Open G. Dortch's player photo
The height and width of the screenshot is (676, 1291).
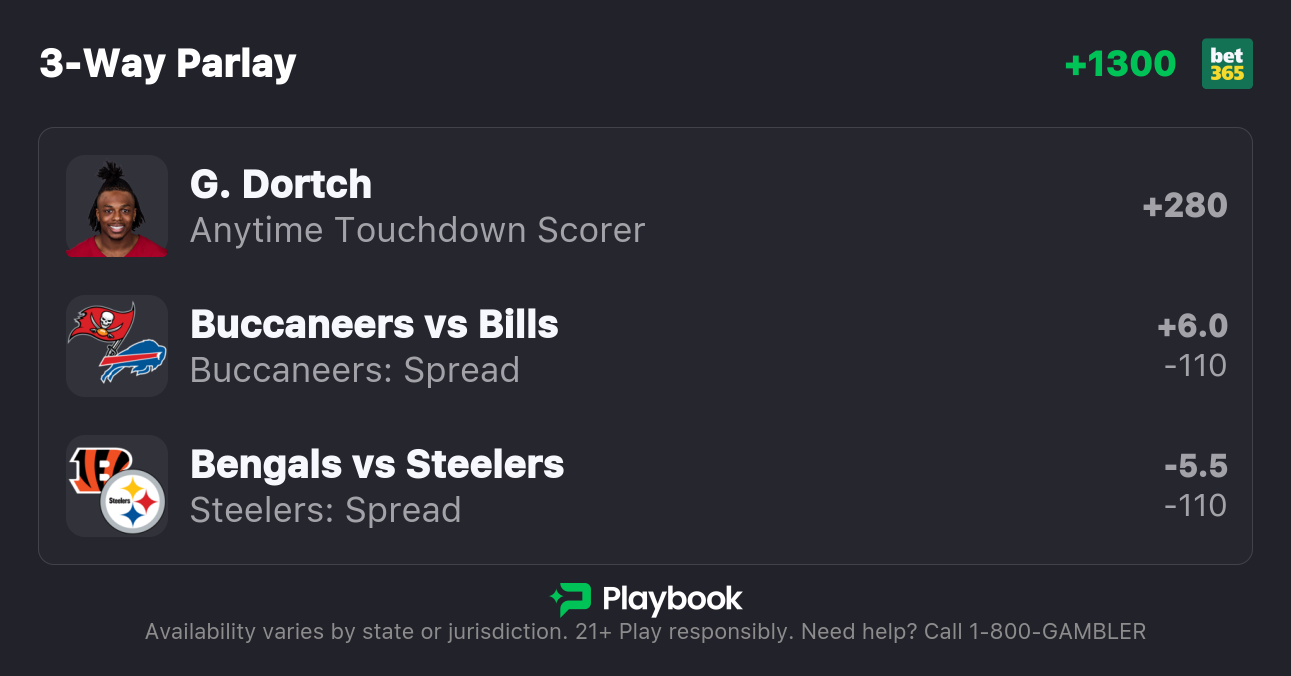116,207
